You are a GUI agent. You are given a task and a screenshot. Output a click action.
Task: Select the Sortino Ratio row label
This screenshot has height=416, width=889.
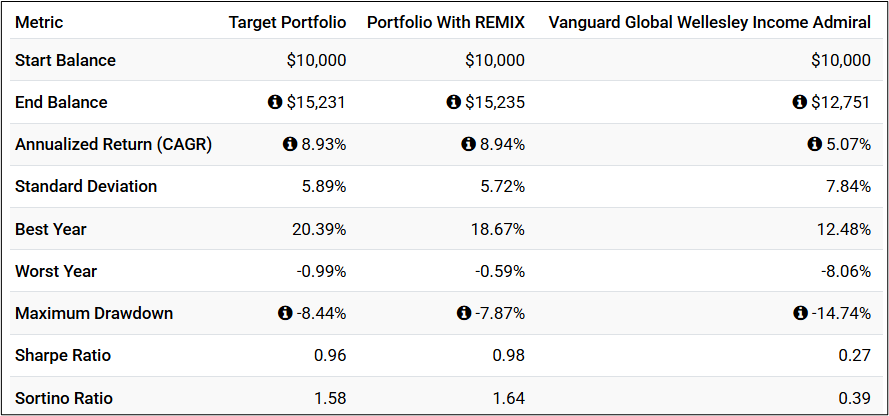point(64,398)
